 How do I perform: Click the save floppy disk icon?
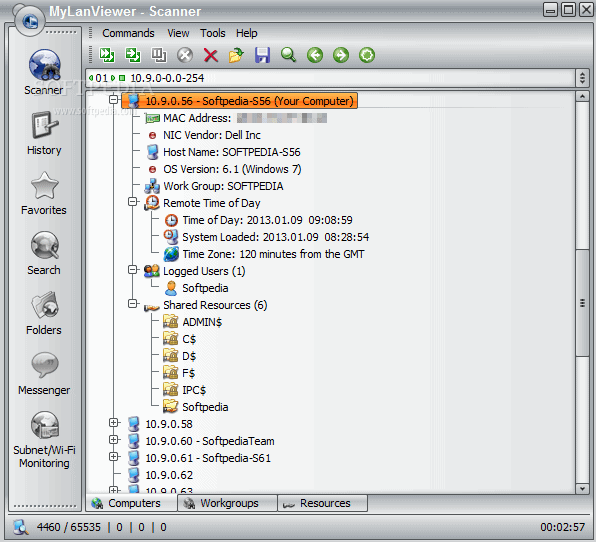(262, 55)
